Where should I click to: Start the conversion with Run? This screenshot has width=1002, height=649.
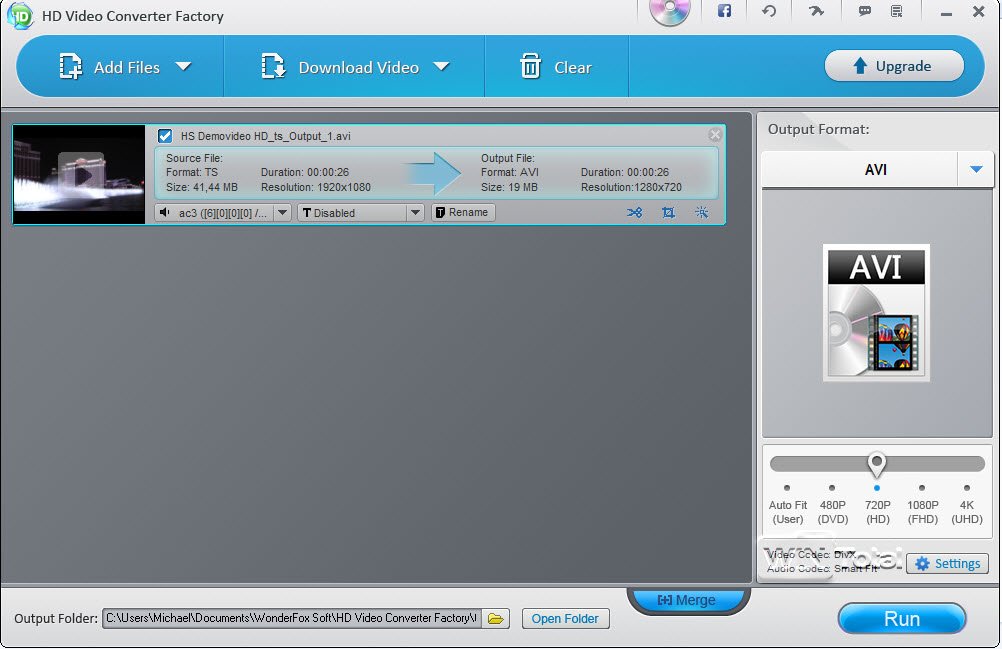(902, 618)
